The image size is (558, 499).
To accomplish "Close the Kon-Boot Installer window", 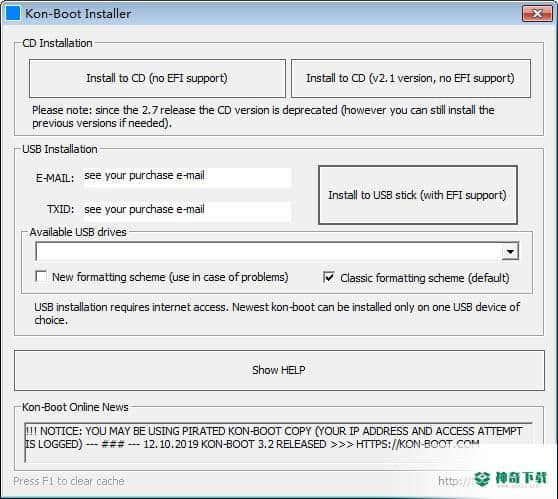I will pos(537,14).
